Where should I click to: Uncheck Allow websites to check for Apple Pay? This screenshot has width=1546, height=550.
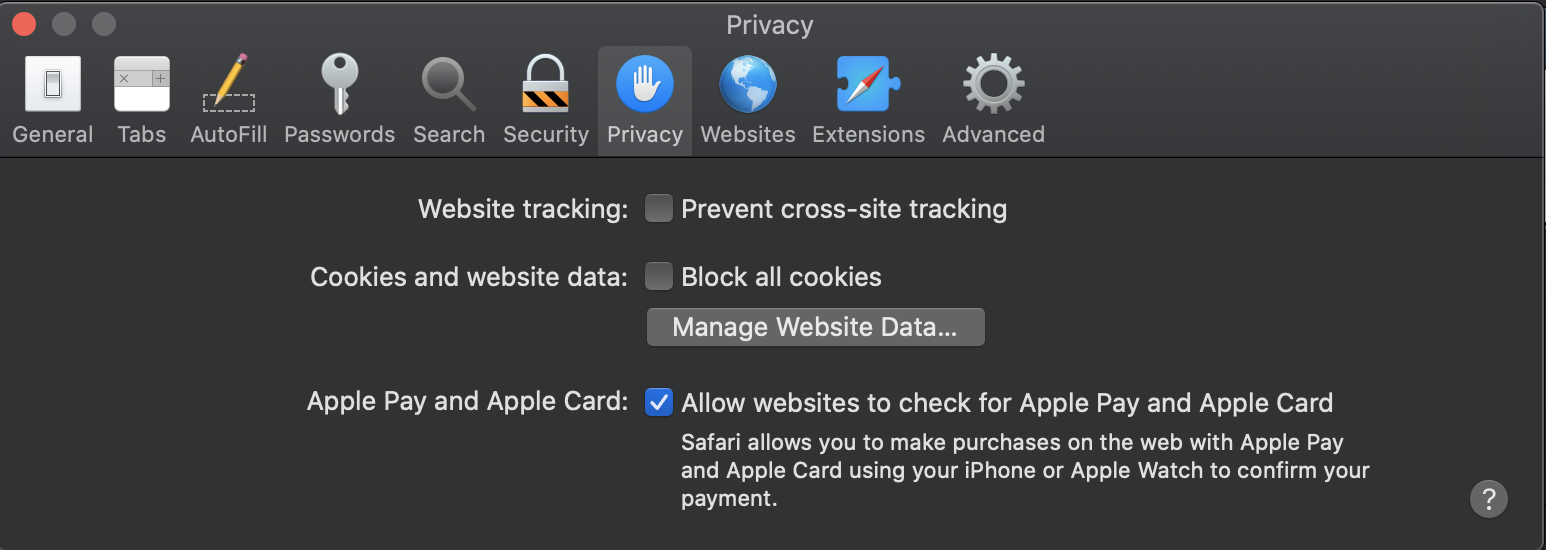659,403
